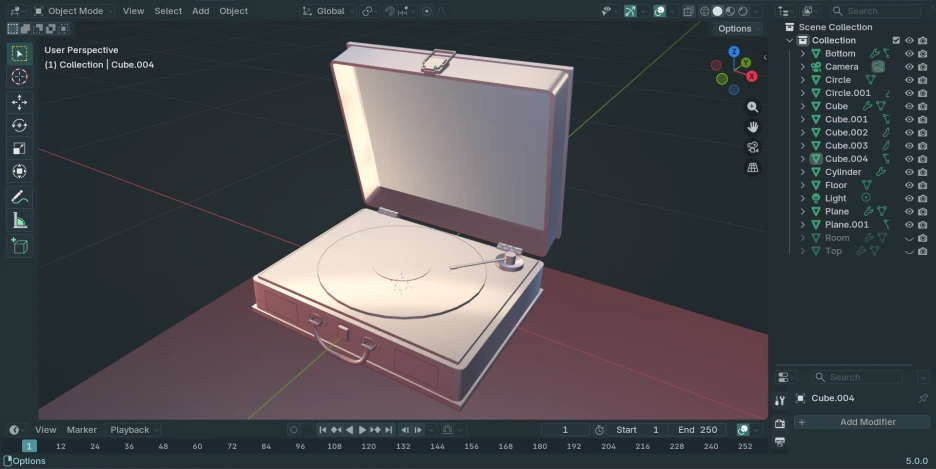
Task: Click the green Y axis gizmo
Action: (x=746, y=63)
